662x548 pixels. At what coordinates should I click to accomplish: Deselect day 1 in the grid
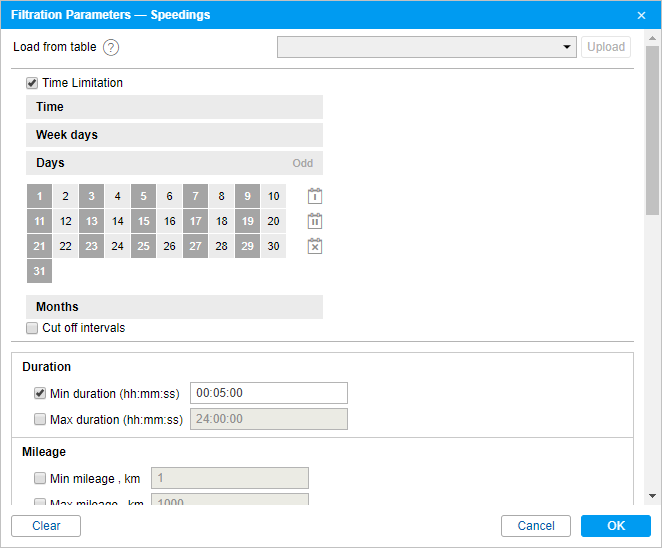point(40,196)
